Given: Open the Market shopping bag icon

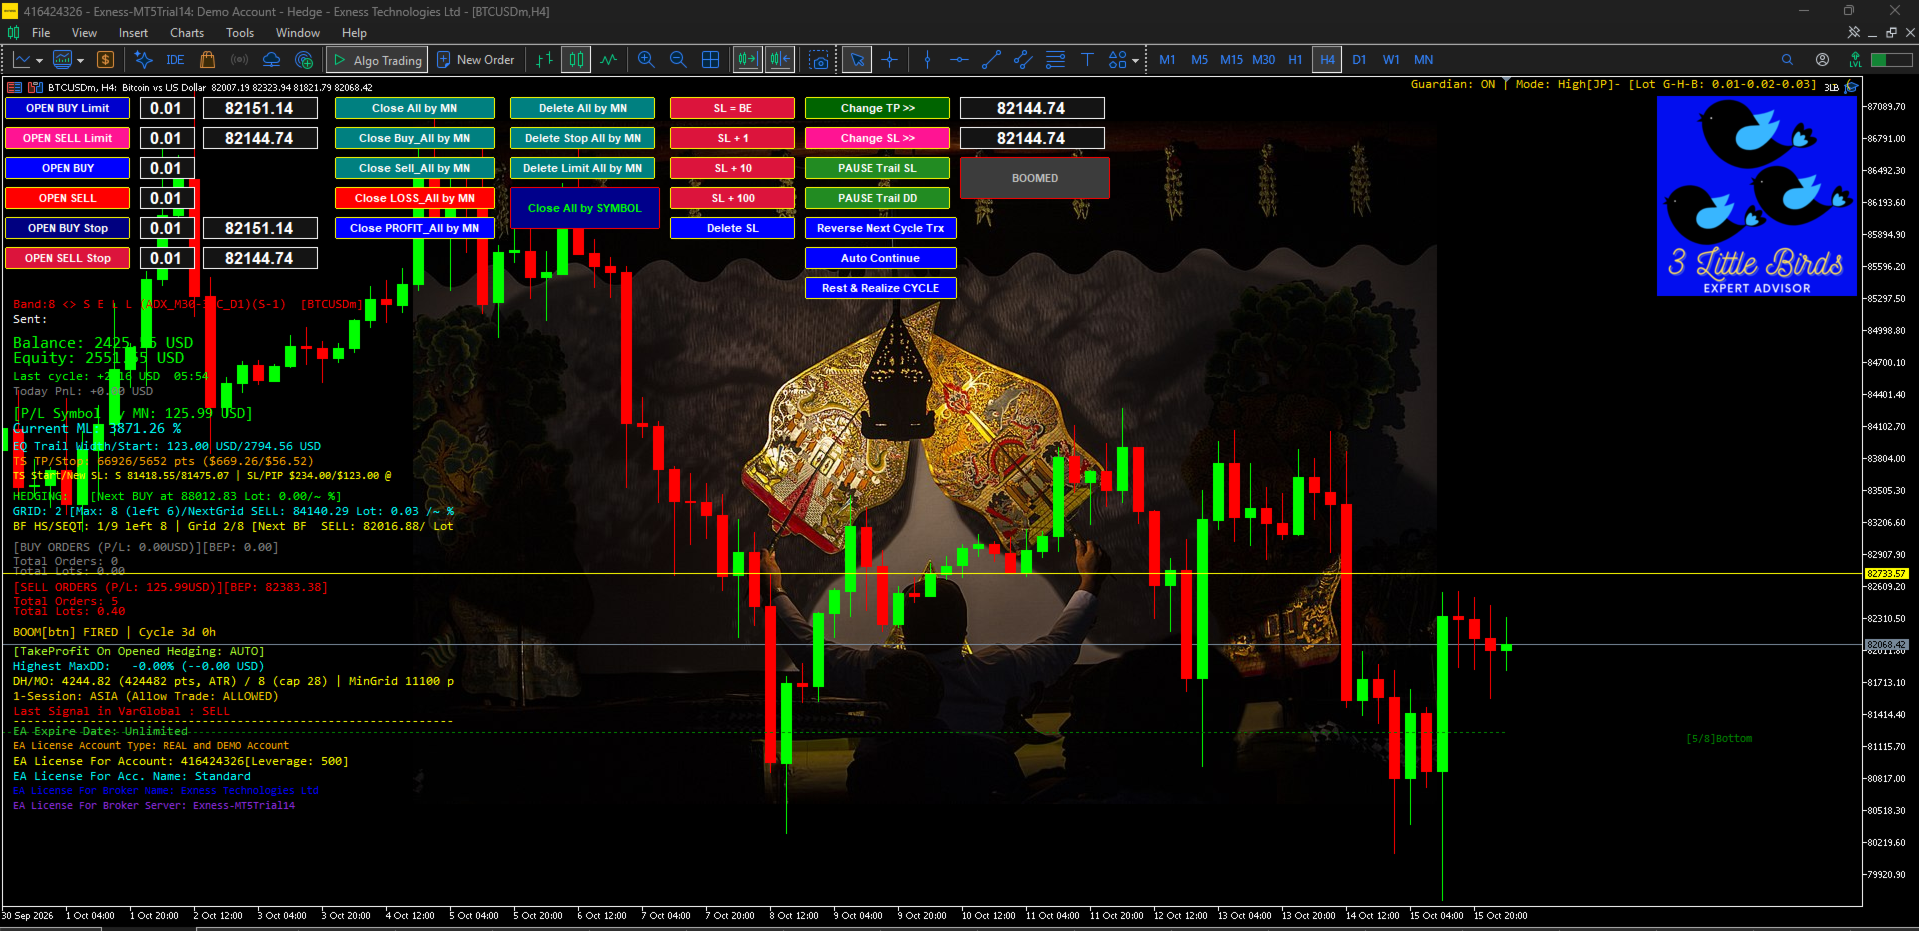Looking at the screenshot, I should click(x=207, y=60).
